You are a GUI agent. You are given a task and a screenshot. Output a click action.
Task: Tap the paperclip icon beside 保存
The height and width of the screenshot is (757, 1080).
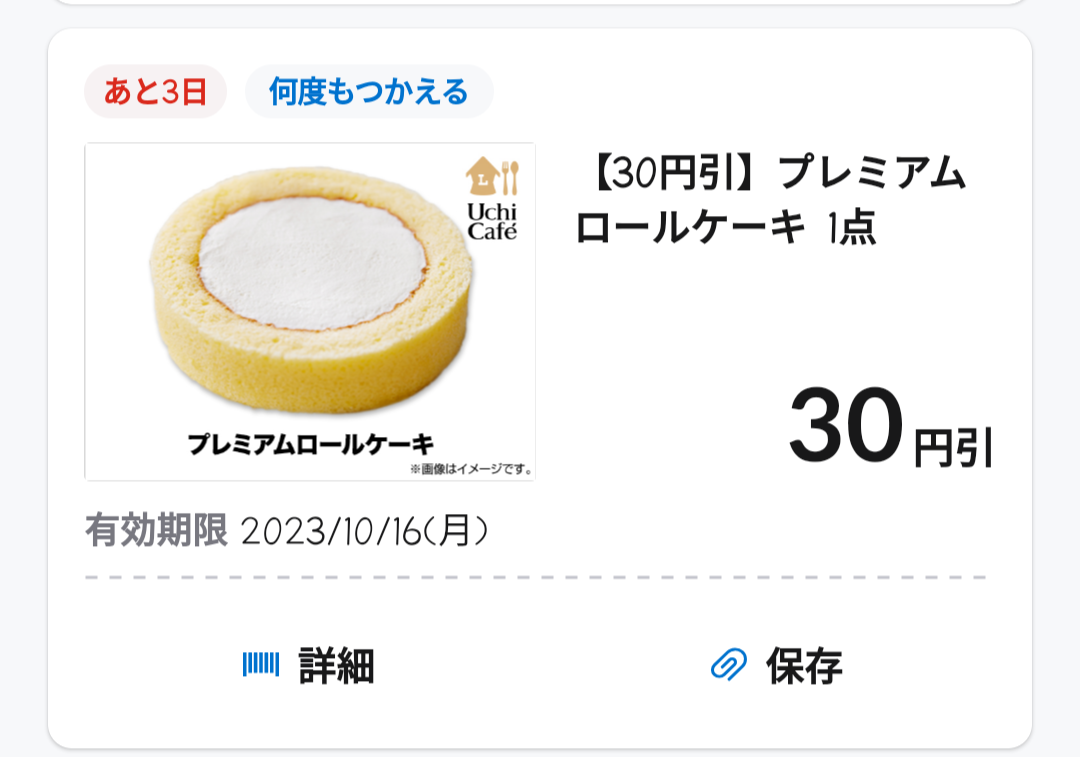(729, 664)
